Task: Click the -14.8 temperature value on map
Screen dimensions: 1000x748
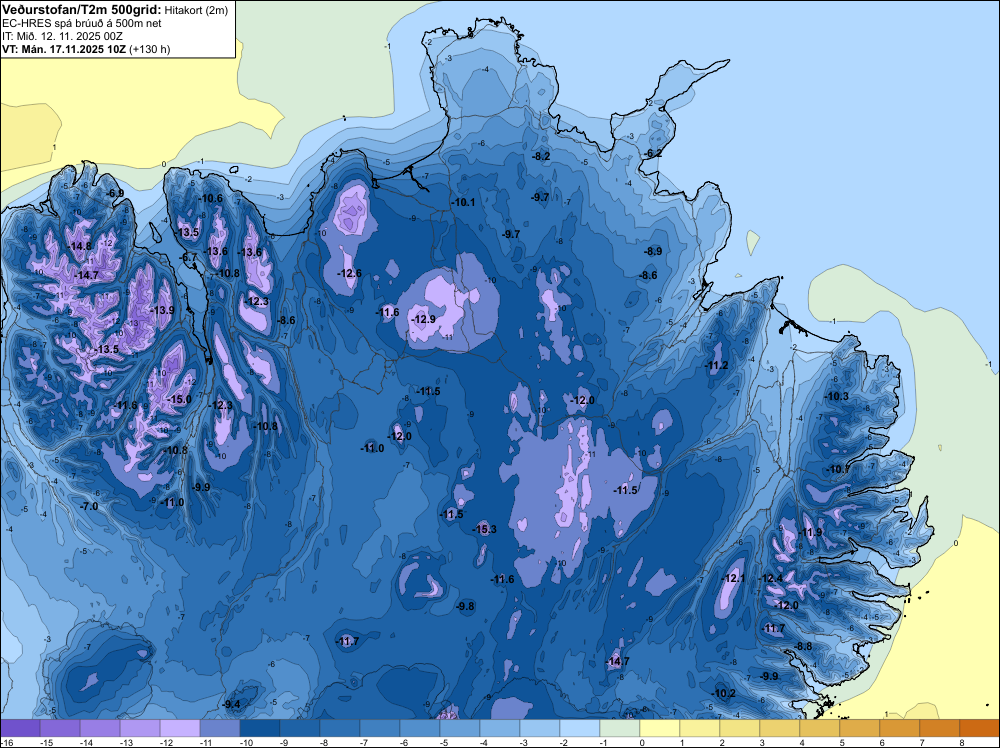Action: [80, 246]
